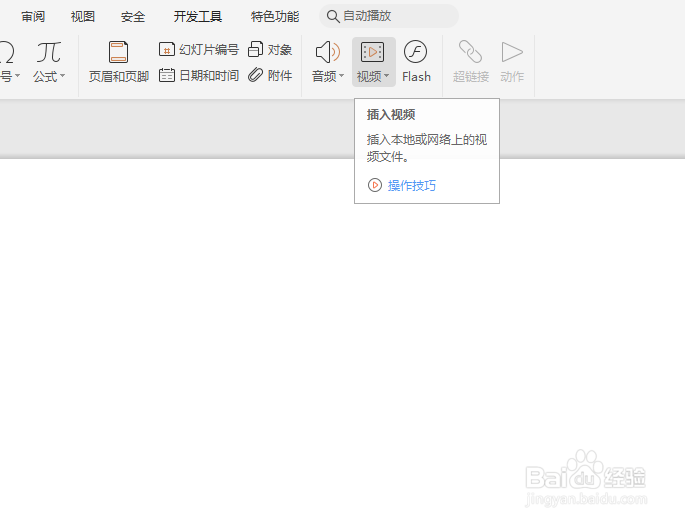Image resolution: width=685 pixels, height=523 pixels.
Task: Open the 特色功能 special features tab
Action: 275,17
